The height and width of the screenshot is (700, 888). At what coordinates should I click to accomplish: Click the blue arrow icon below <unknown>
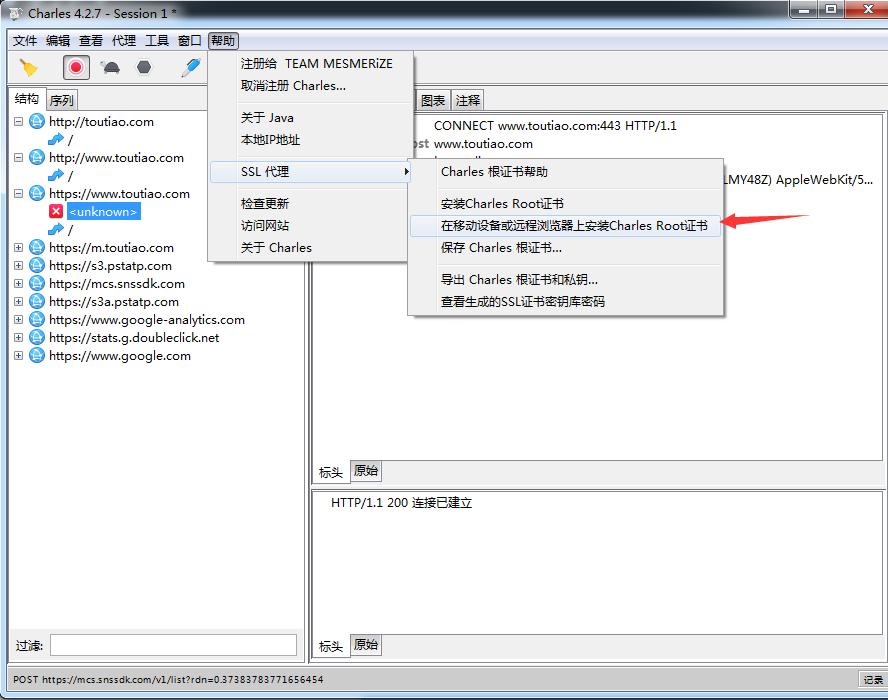pyautogui.click(x=56, y=229)
